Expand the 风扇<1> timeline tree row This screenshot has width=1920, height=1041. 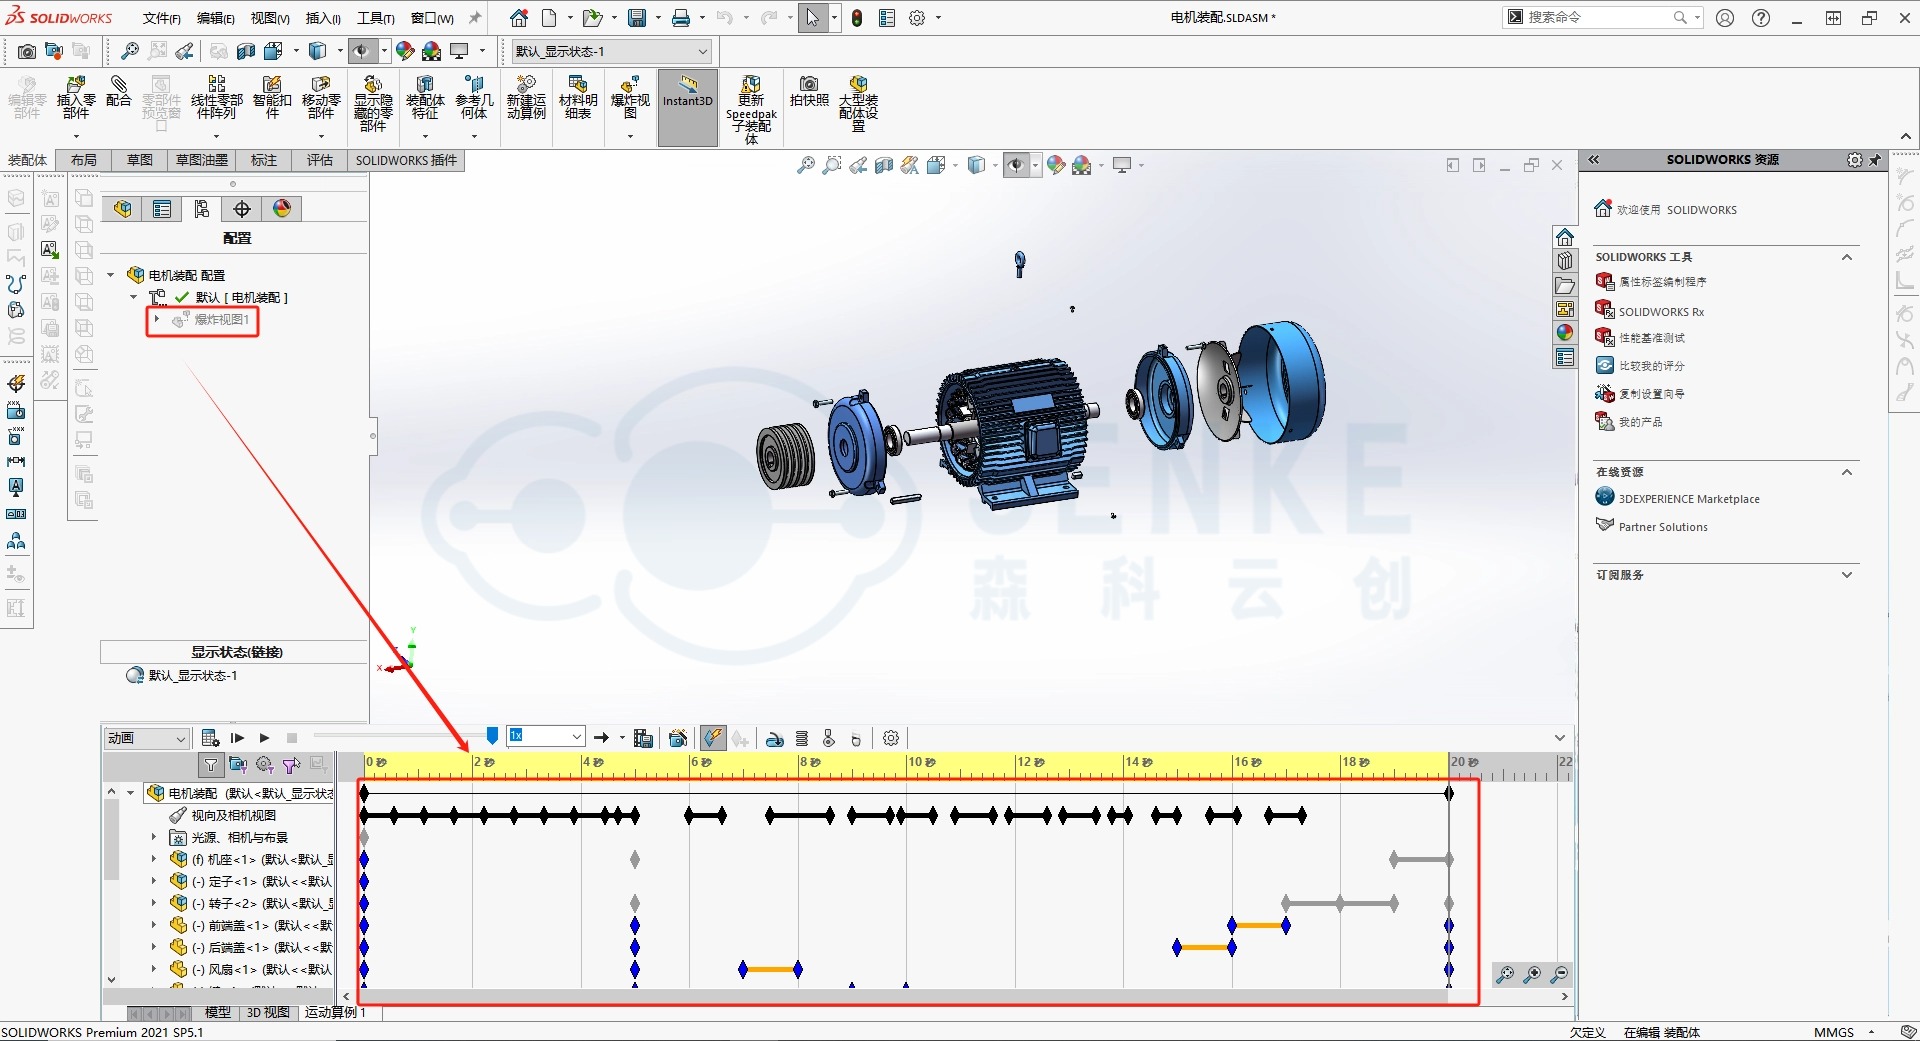pyautogui.click(x=154, y=969)
